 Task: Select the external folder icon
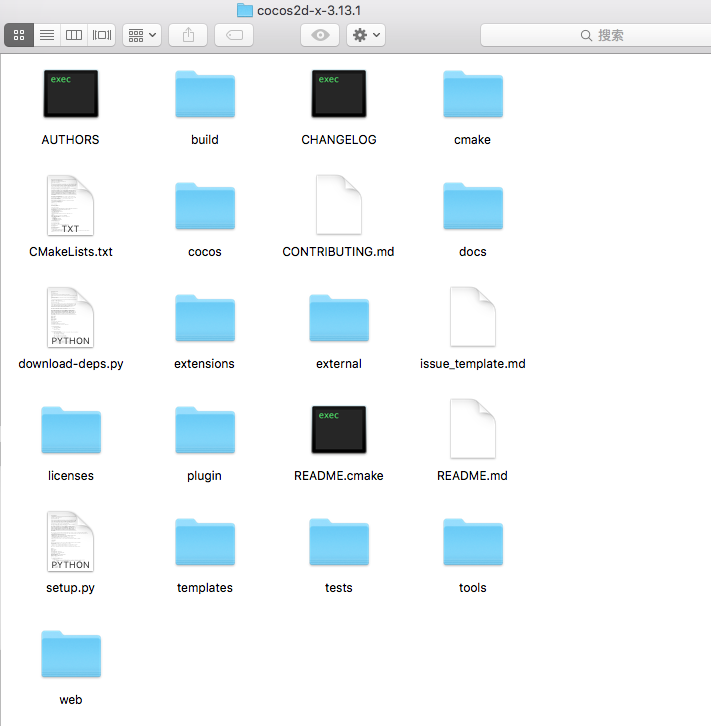(x=339, y=318)
